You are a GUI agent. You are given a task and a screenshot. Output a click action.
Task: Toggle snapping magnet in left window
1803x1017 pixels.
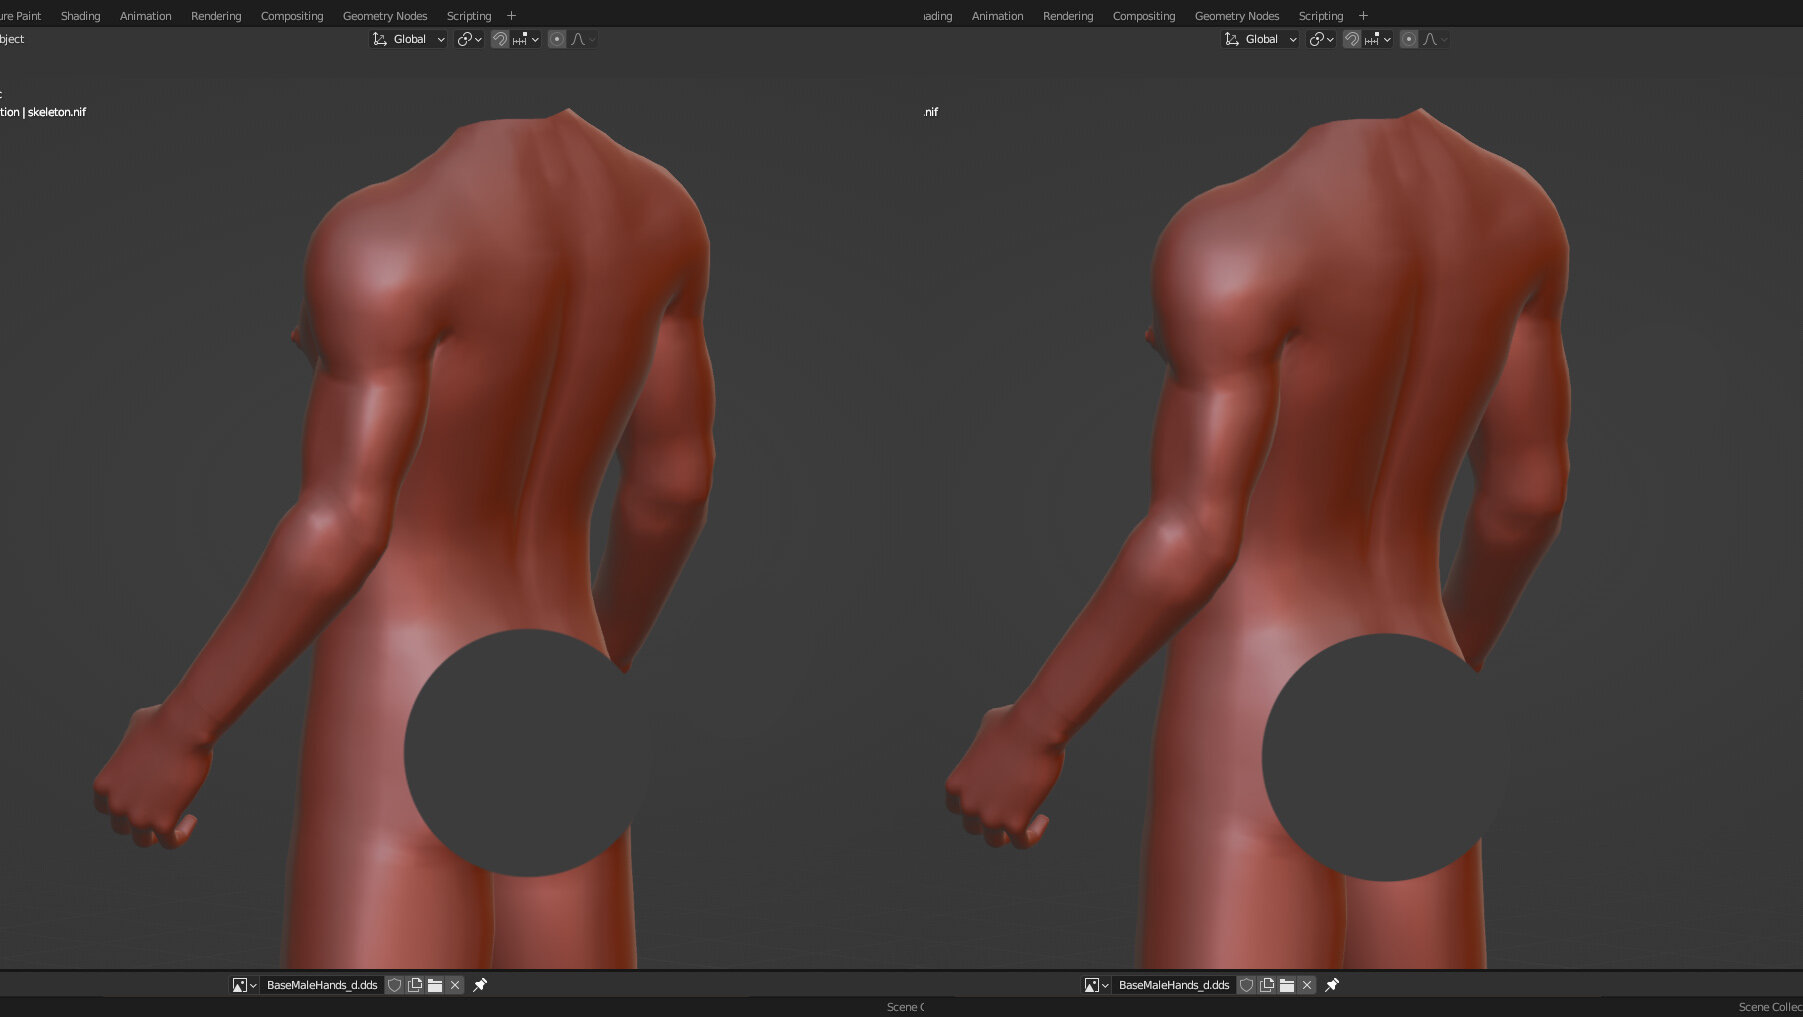coord(500,39)
